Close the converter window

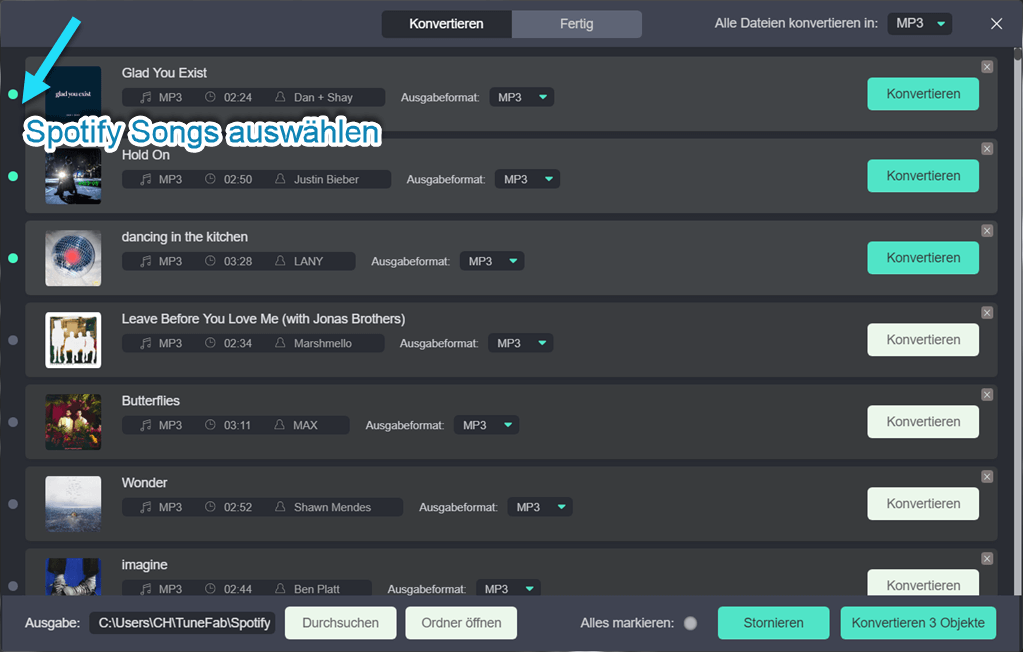click(x=996, y=24)
